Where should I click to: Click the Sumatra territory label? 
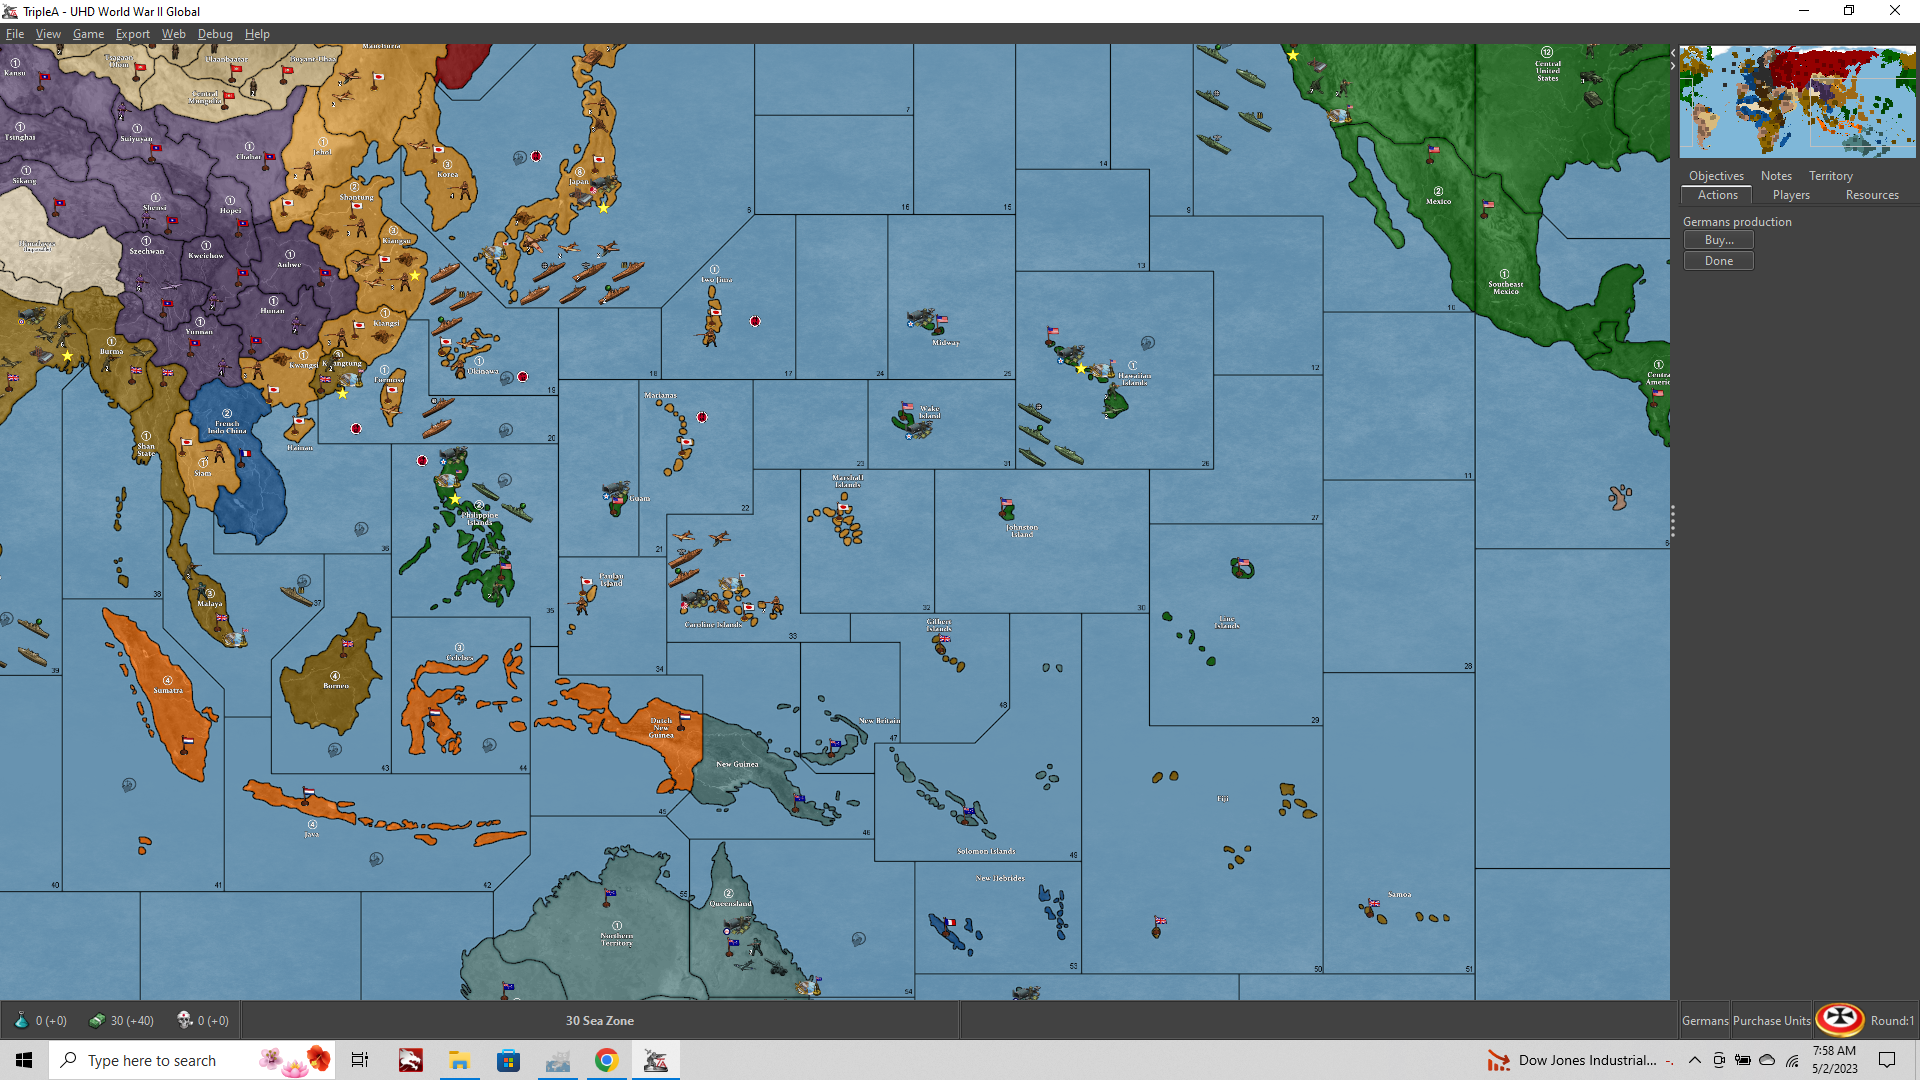click(x=168, y=690)
